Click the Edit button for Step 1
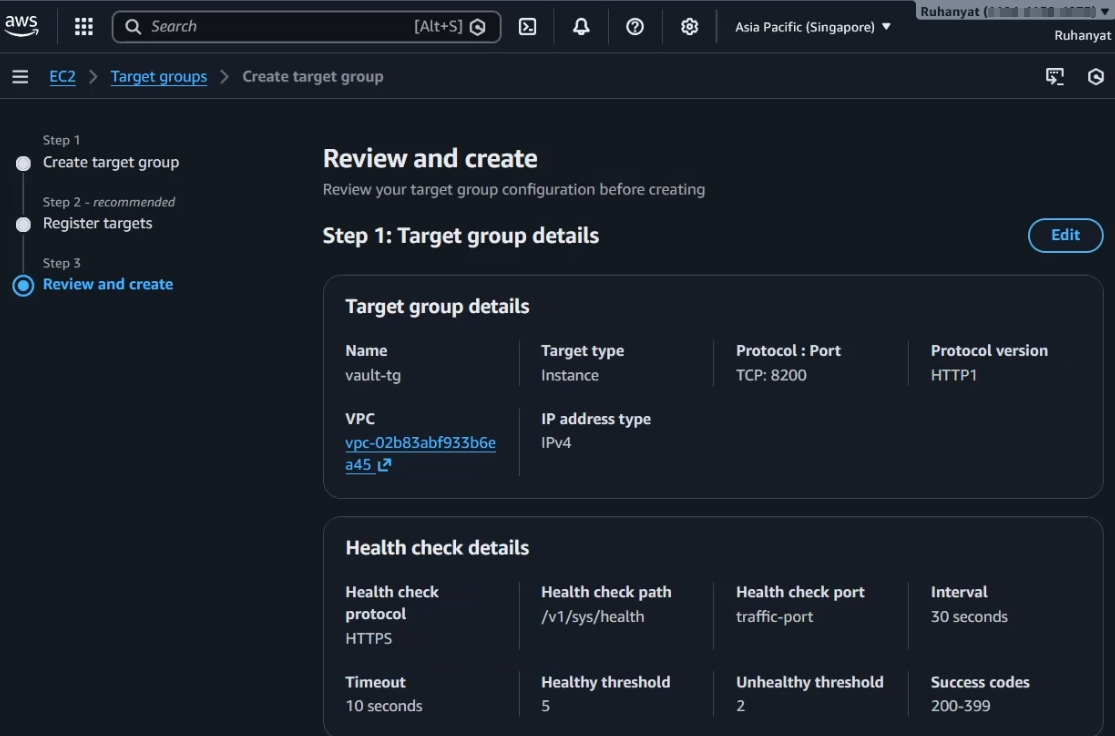The height and width of the screenshot is (736, 1115). [x=1065, y=235]
